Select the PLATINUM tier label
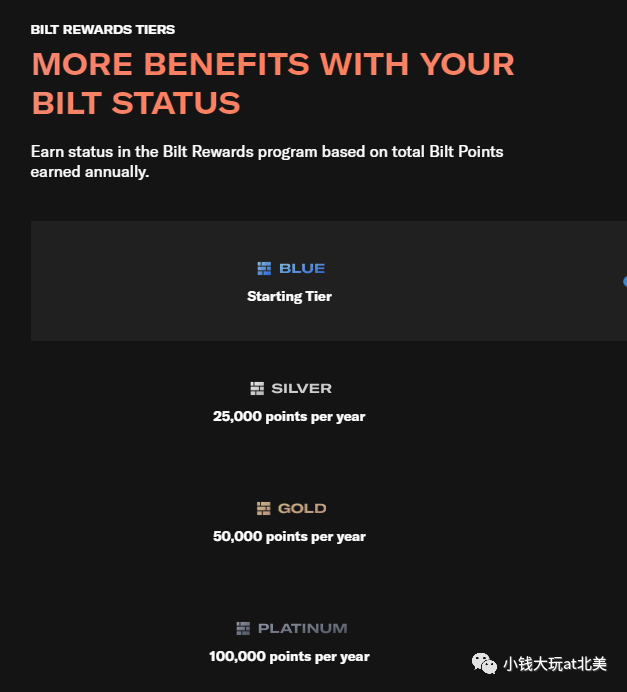Viewport: 627px width, 692px height. (303, 628)
